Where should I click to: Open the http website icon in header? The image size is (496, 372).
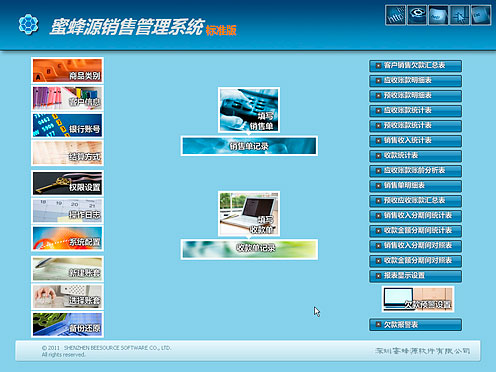[x=395, y=15]
